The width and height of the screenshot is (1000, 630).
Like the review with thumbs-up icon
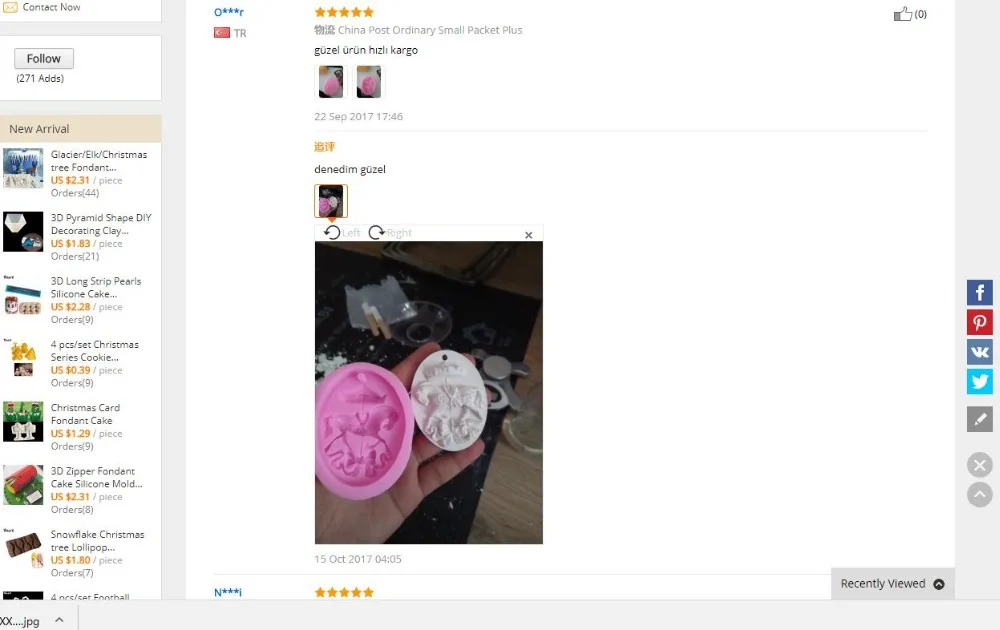click(902, 14)
